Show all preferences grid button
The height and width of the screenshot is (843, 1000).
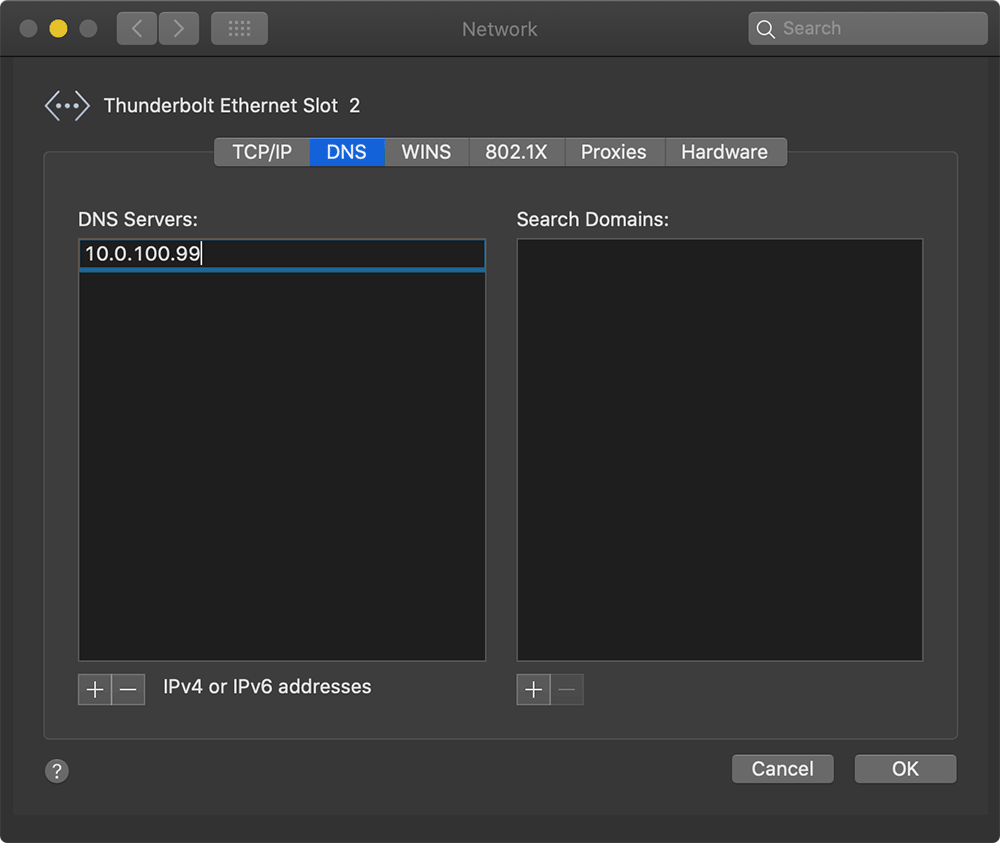coord(239,29)
